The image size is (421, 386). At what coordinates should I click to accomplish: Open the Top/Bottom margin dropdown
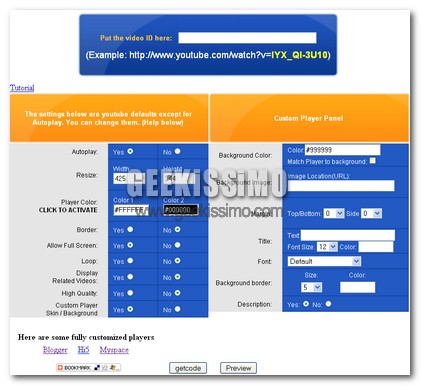334,213
